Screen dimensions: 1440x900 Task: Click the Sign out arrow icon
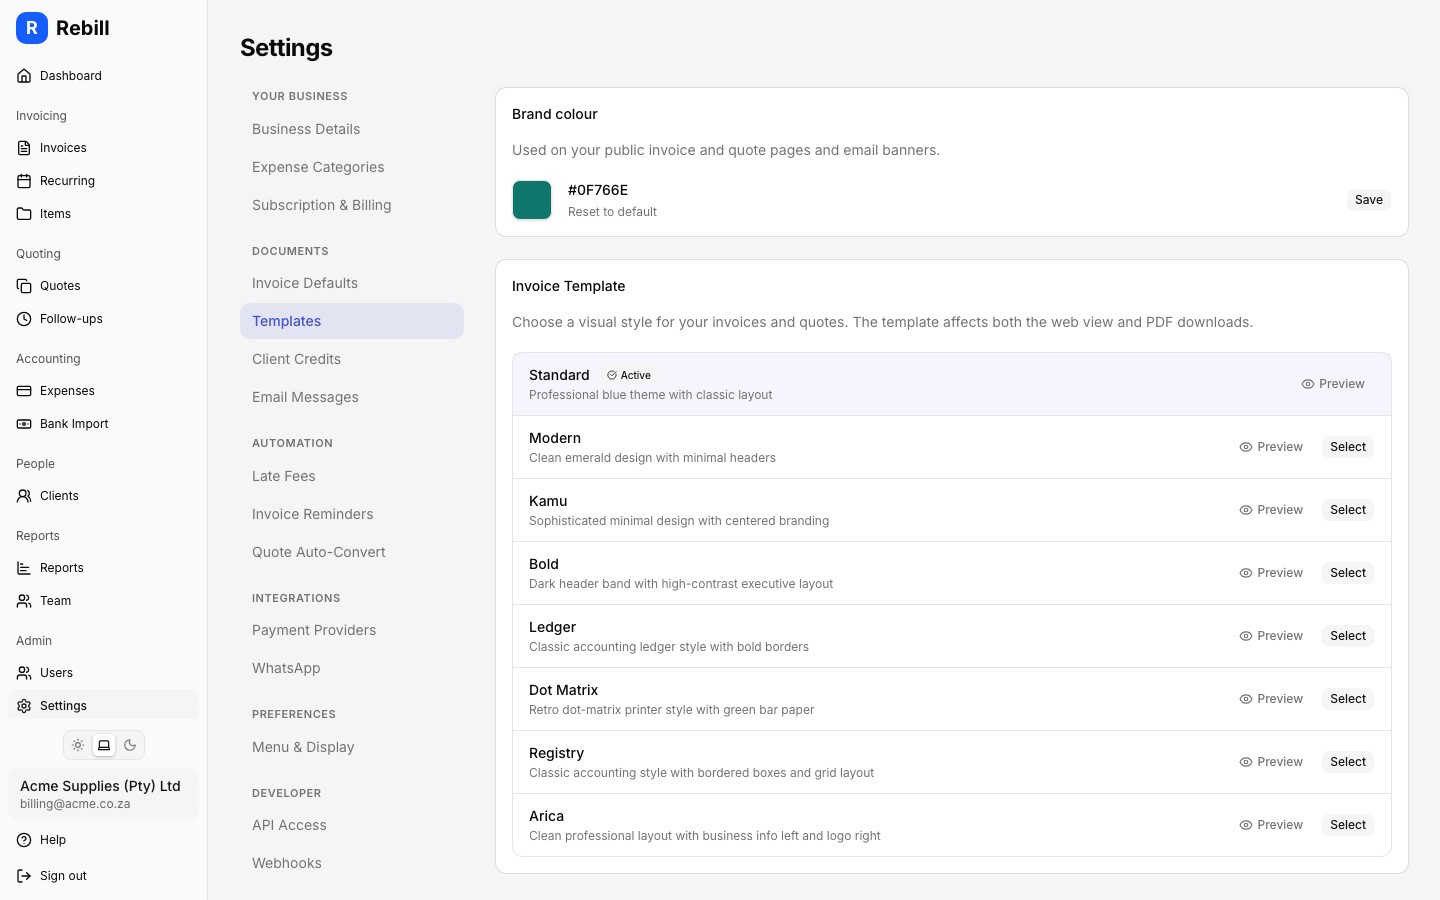tap(24, 876)
